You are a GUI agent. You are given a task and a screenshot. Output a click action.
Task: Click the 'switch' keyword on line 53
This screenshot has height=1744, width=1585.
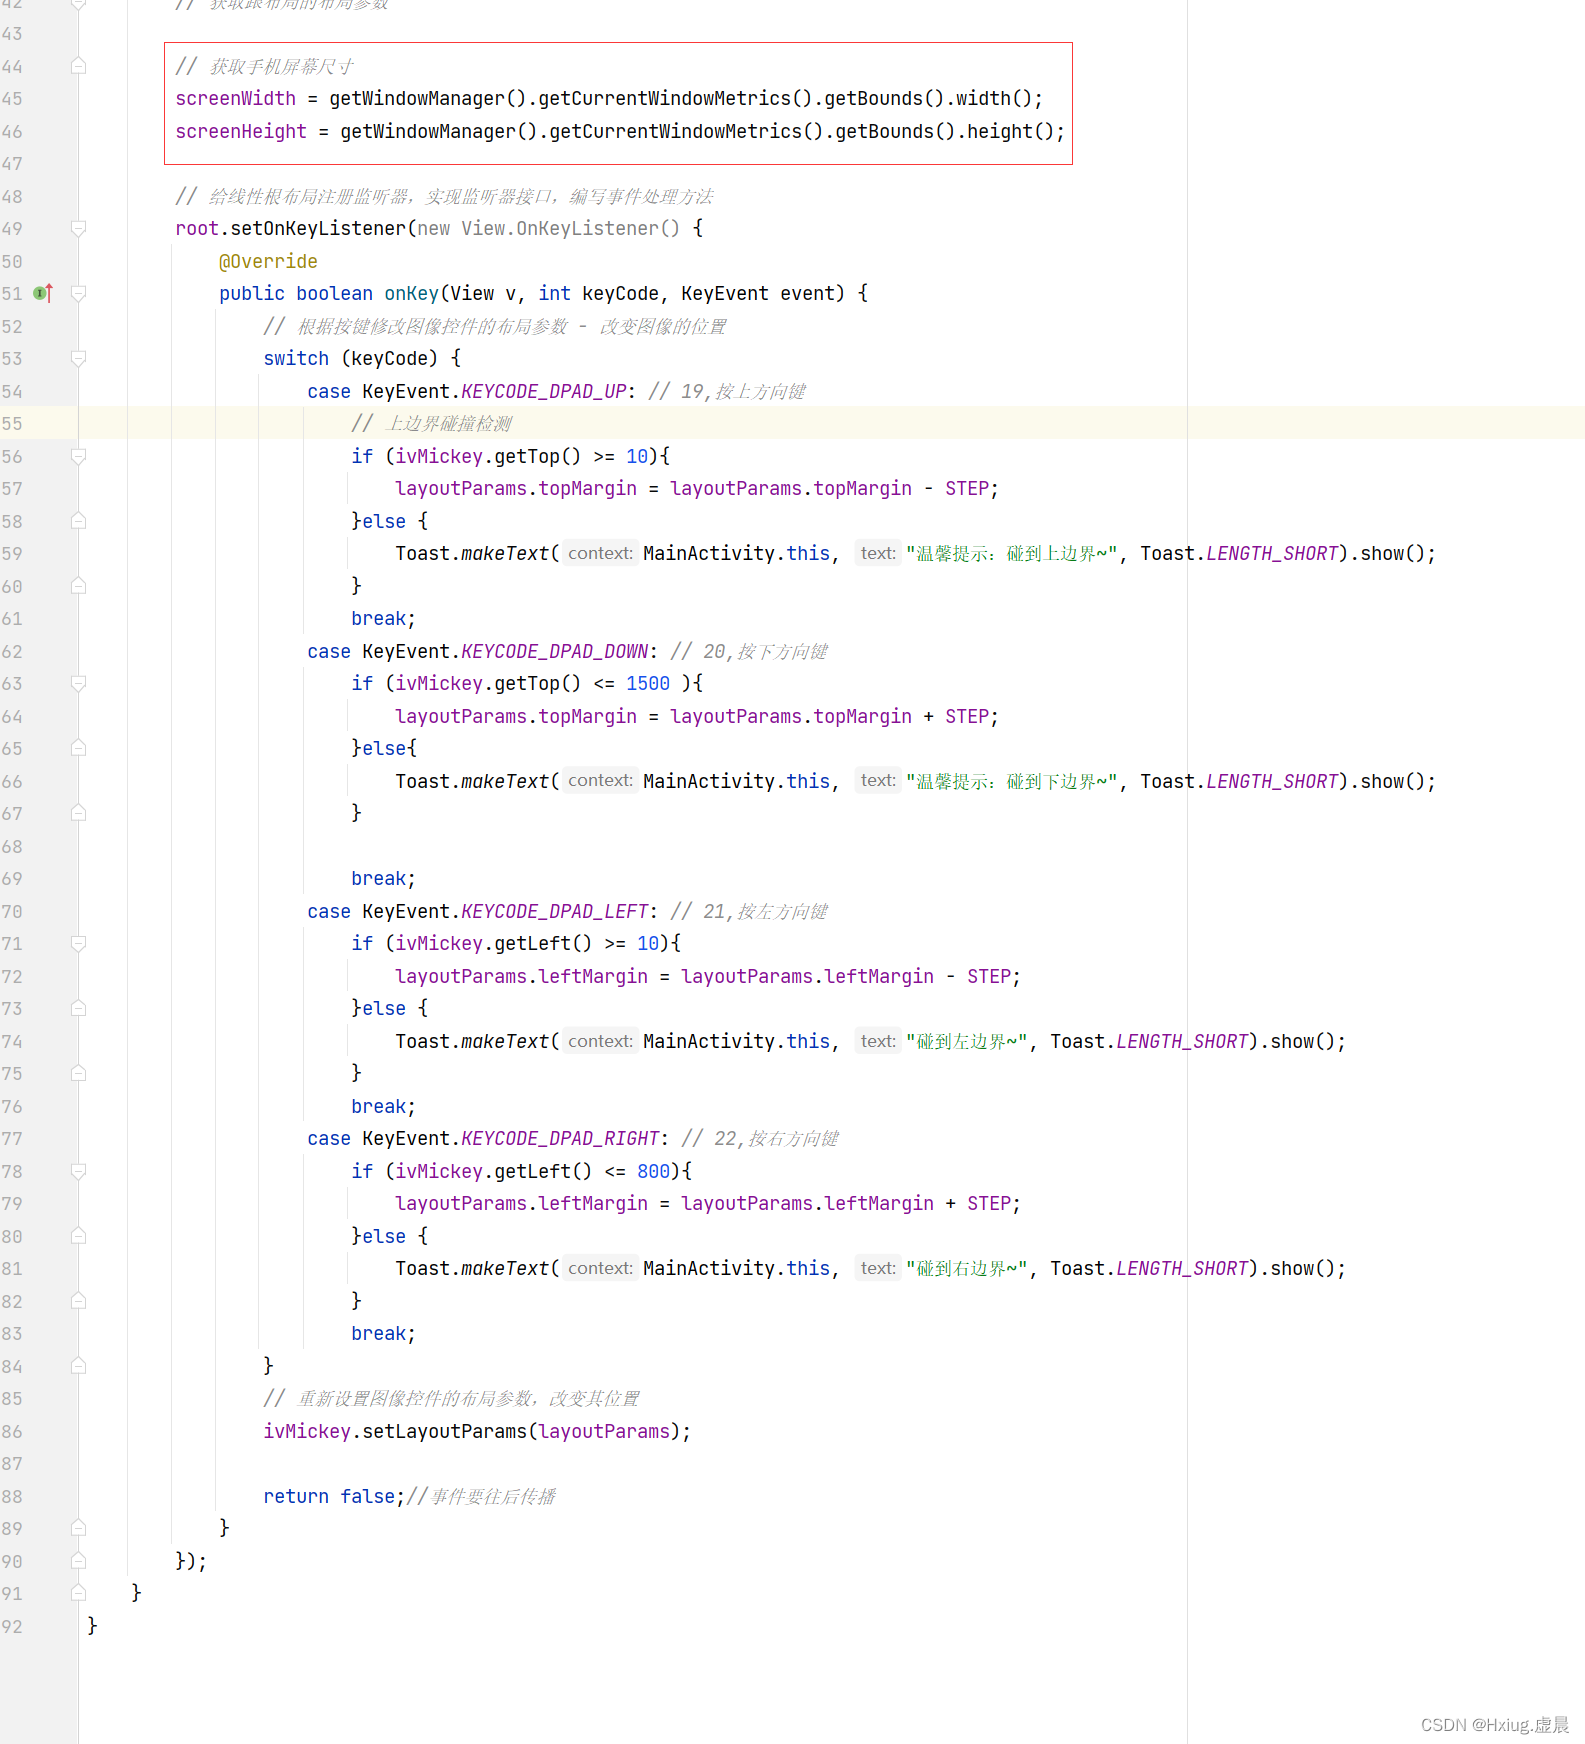click(x=296, y=358)
